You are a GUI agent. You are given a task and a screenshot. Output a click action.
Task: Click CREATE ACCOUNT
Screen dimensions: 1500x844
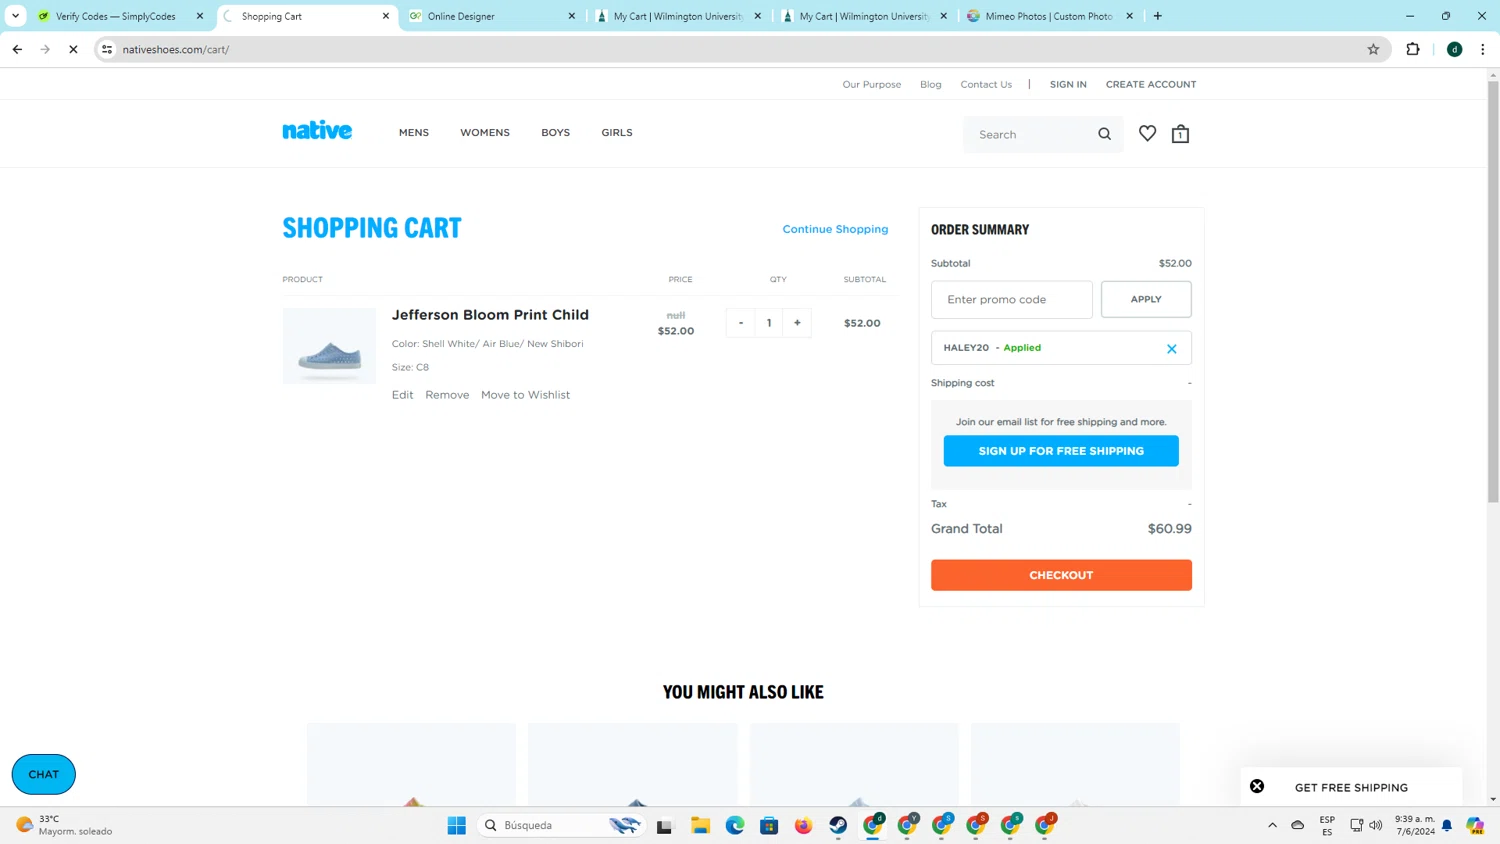1151,84
